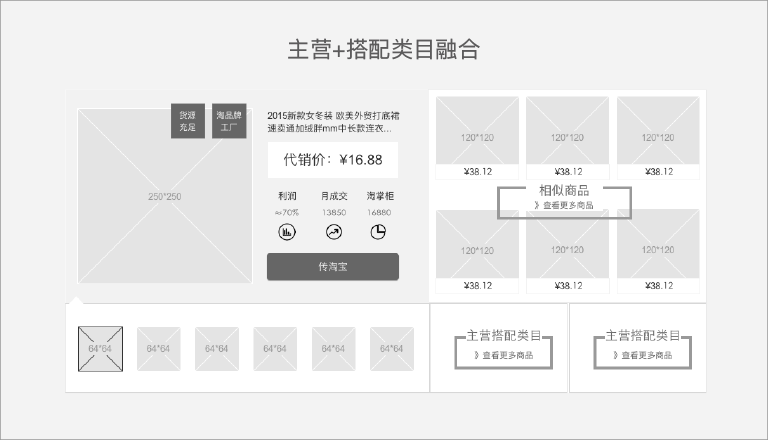The image size is (768, 440).
Task: Click the 货源充足 badge
Action: (x=188, y=121)
